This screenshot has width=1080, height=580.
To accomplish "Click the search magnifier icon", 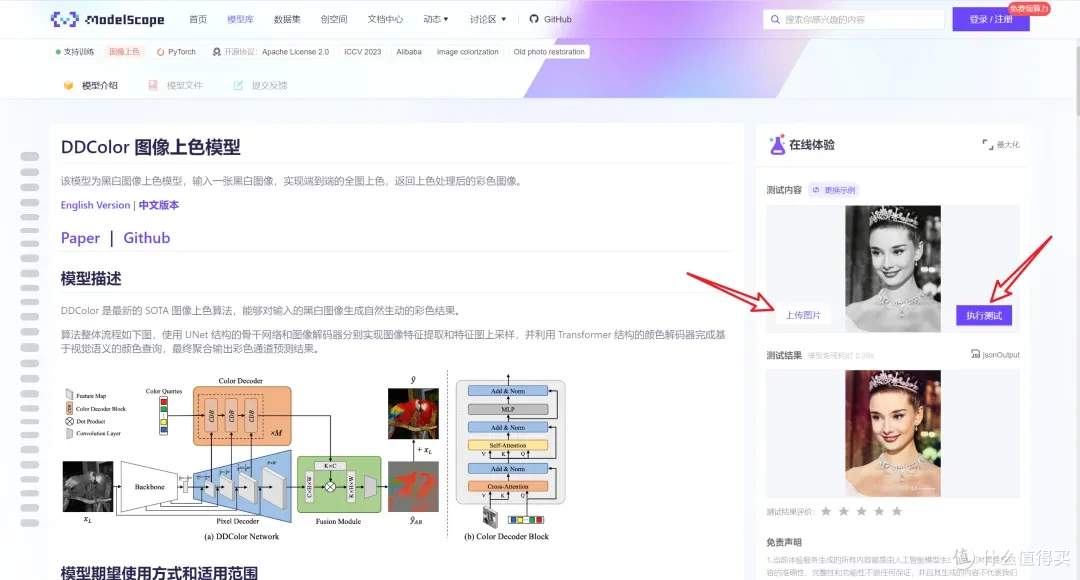I will pos(776,19).
